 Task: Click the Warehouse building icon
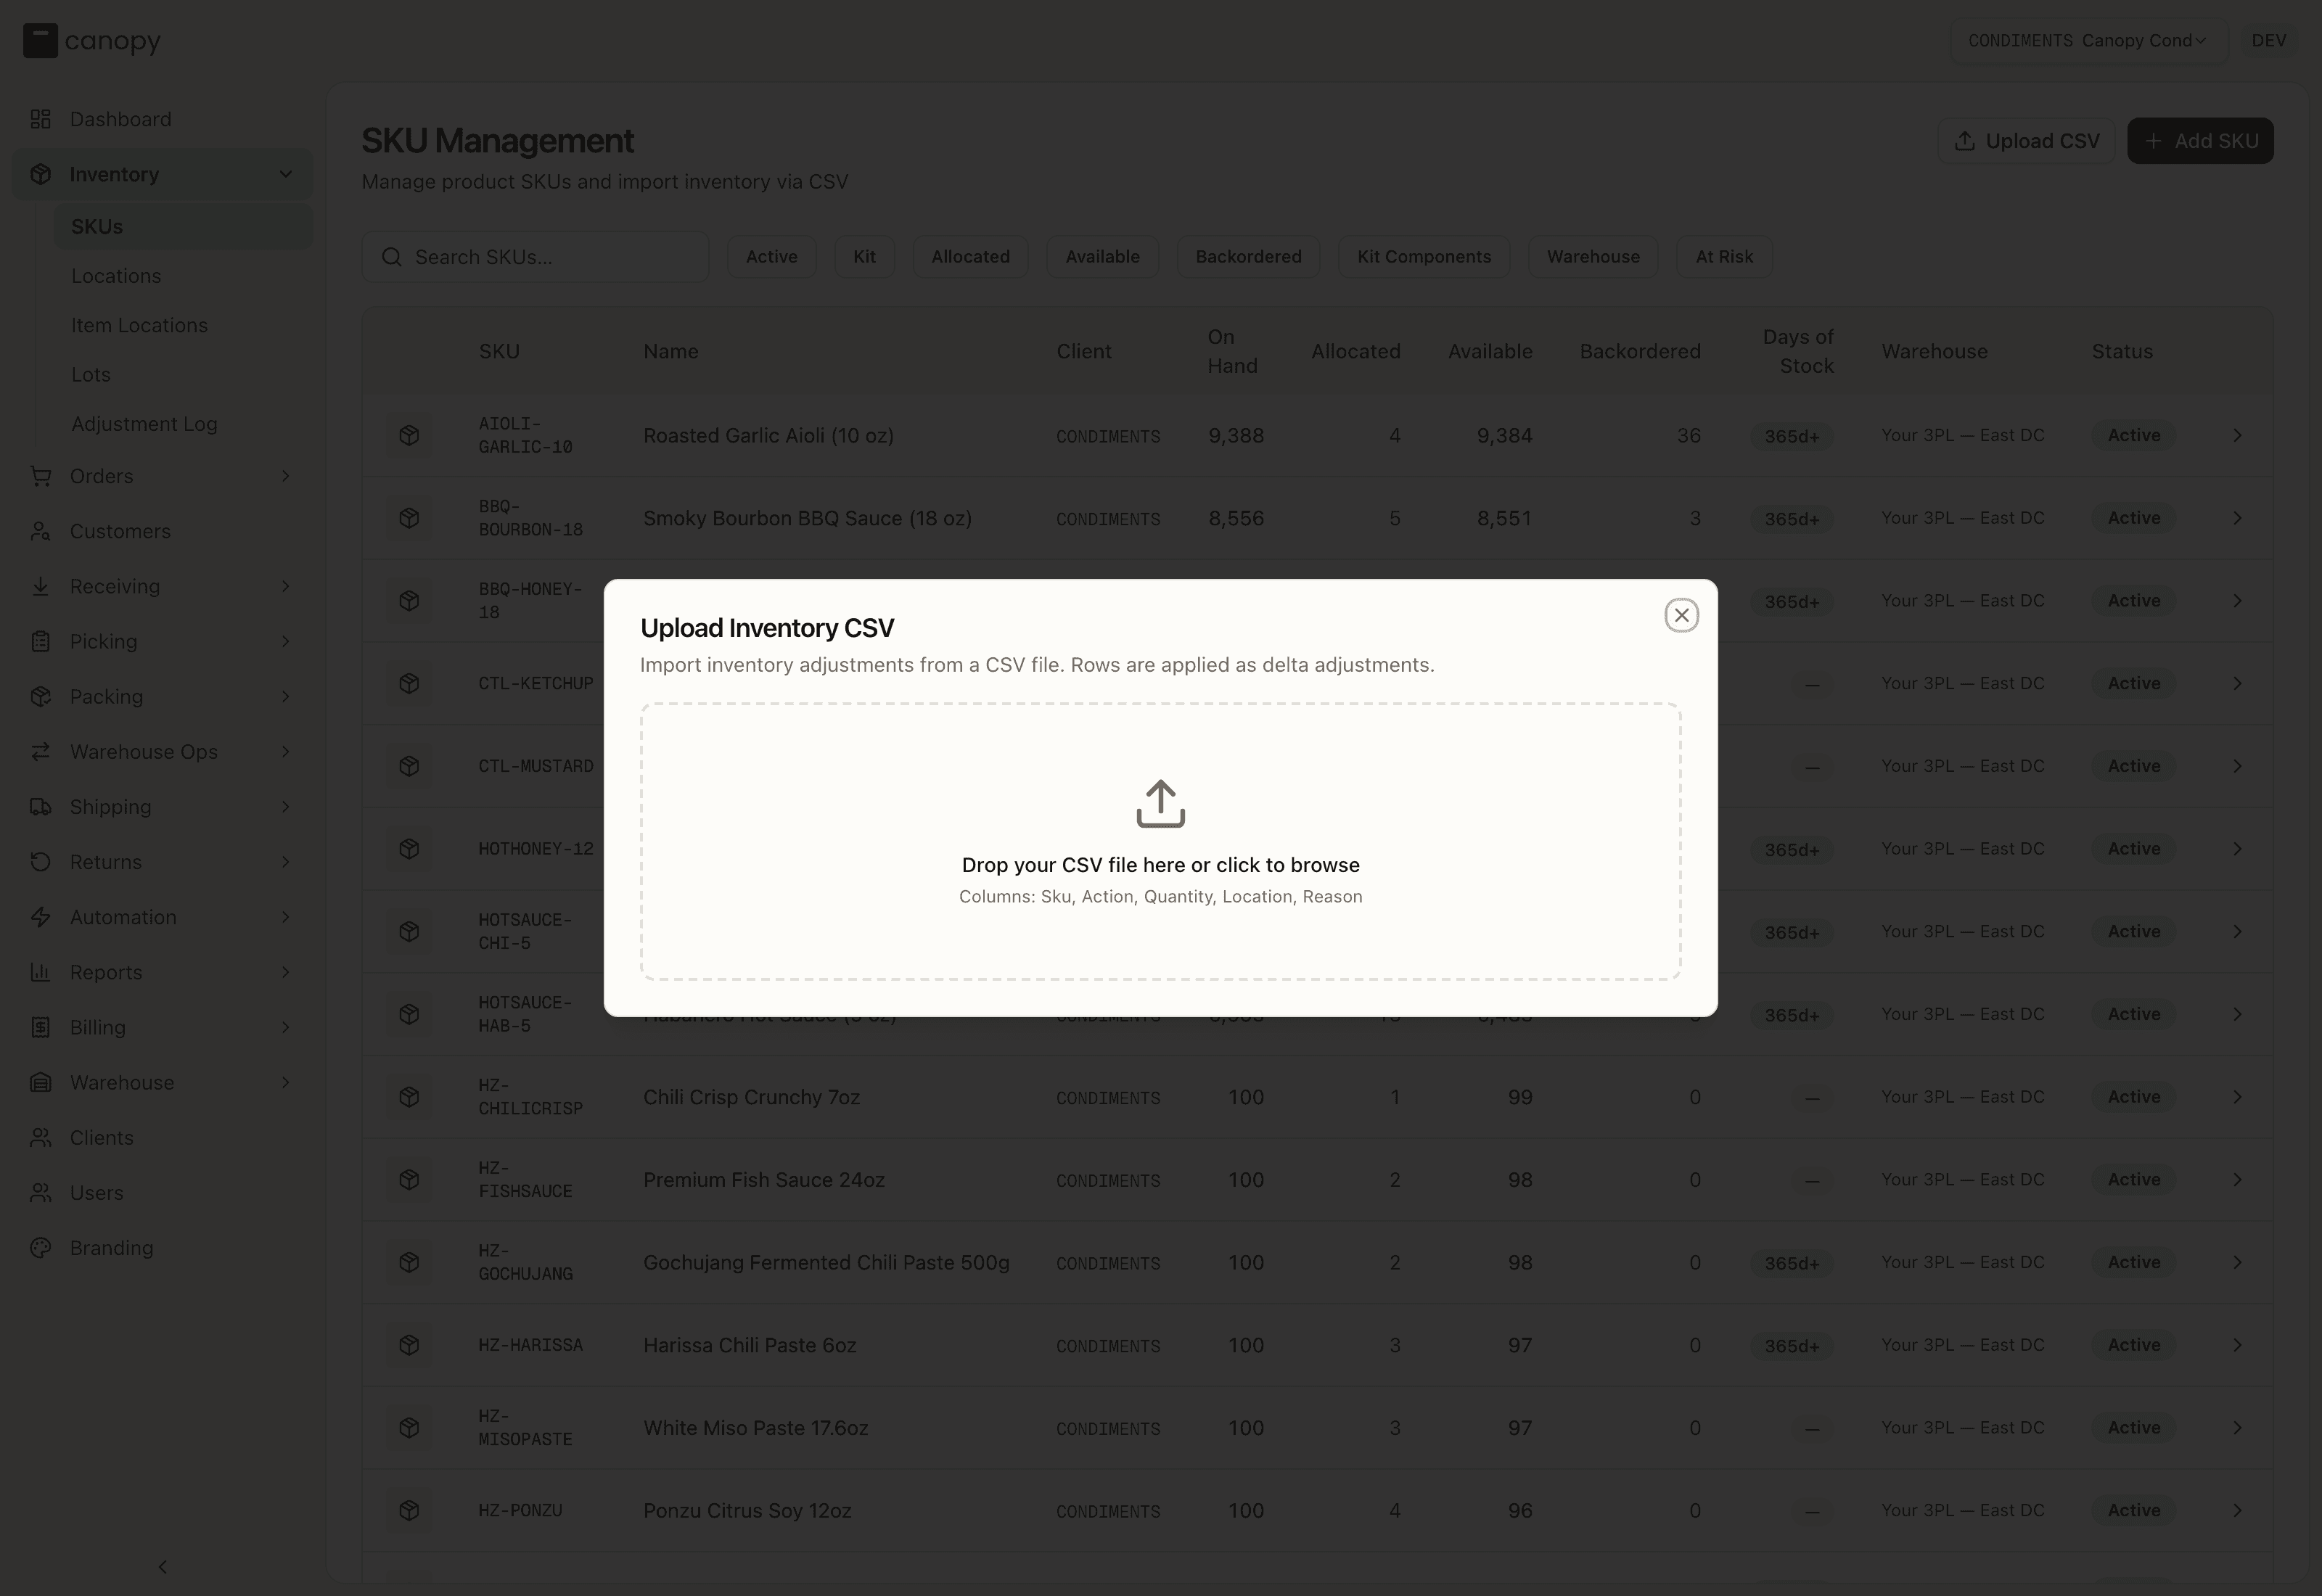(x=40, y=1082)
